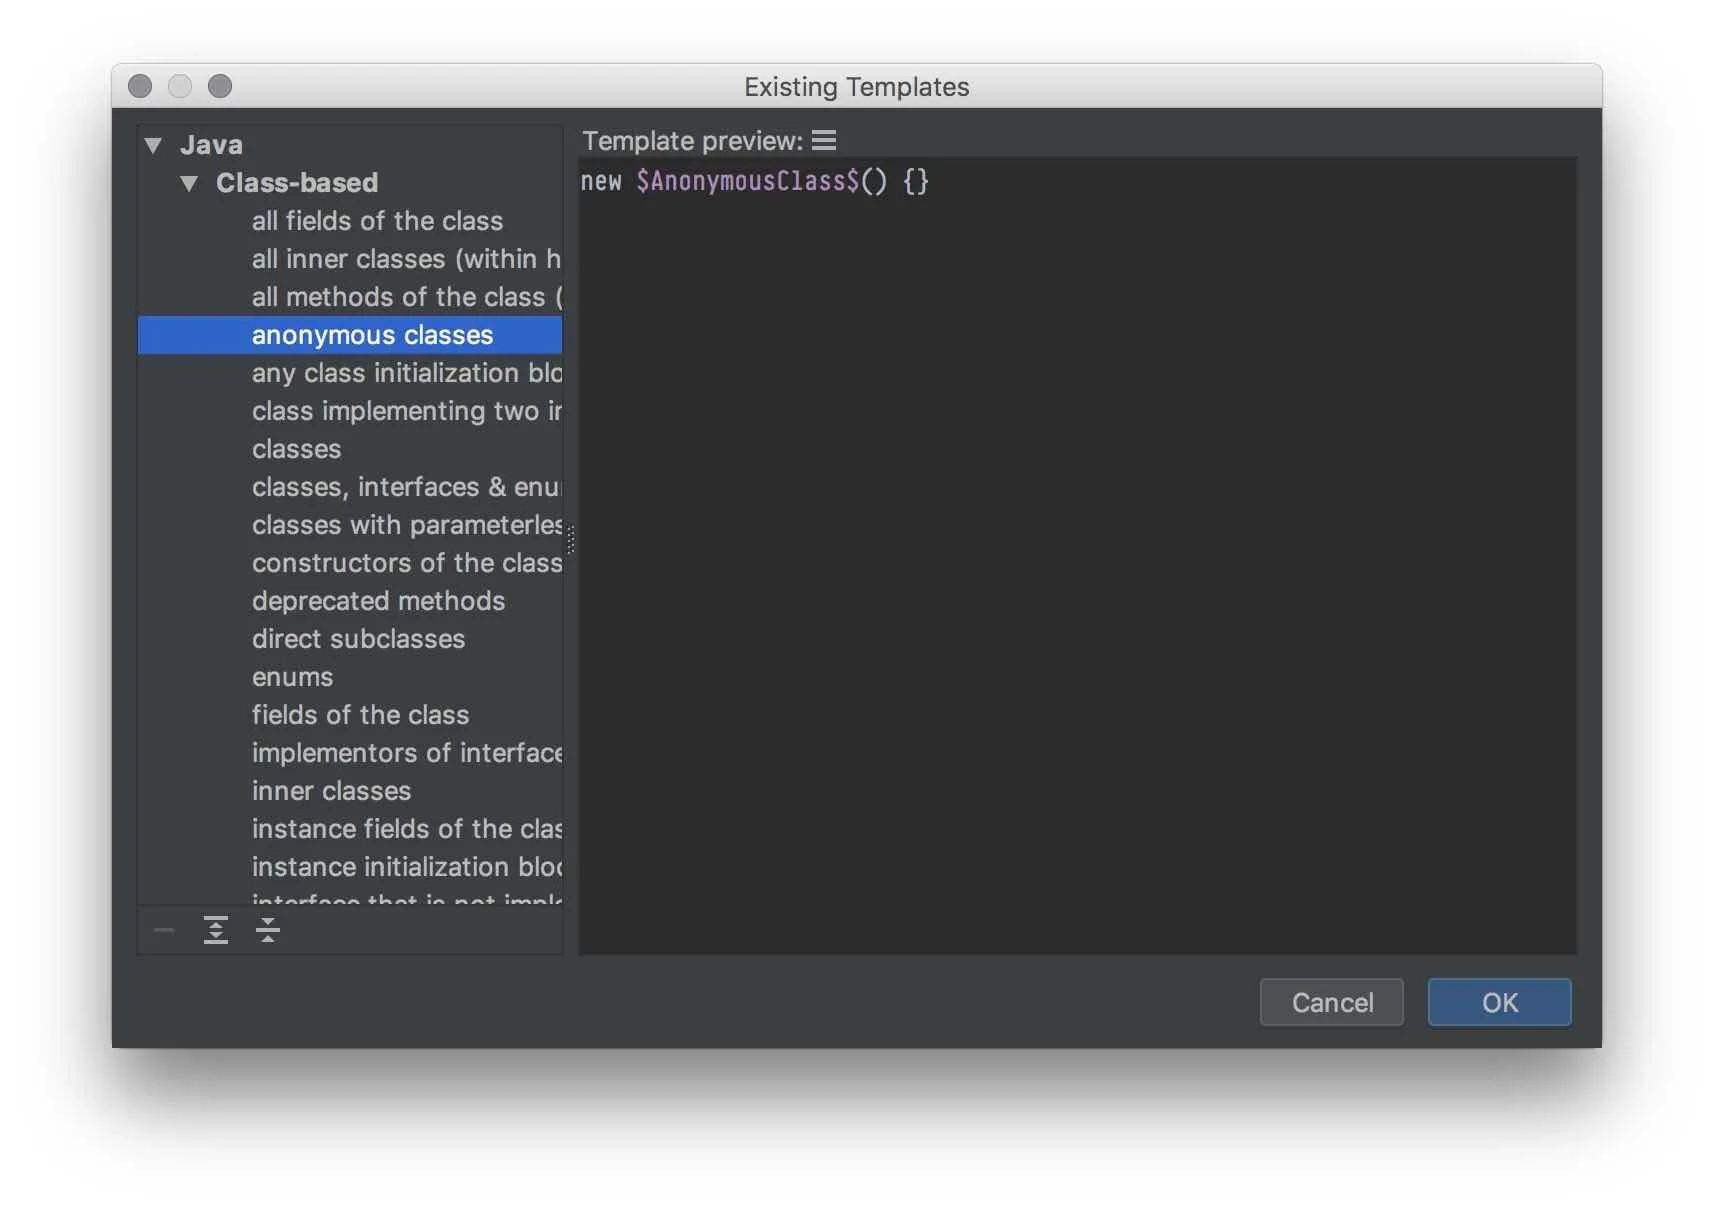Confirm with the OK button
This screenshot has height=1208, width=1714.
1499,1002
